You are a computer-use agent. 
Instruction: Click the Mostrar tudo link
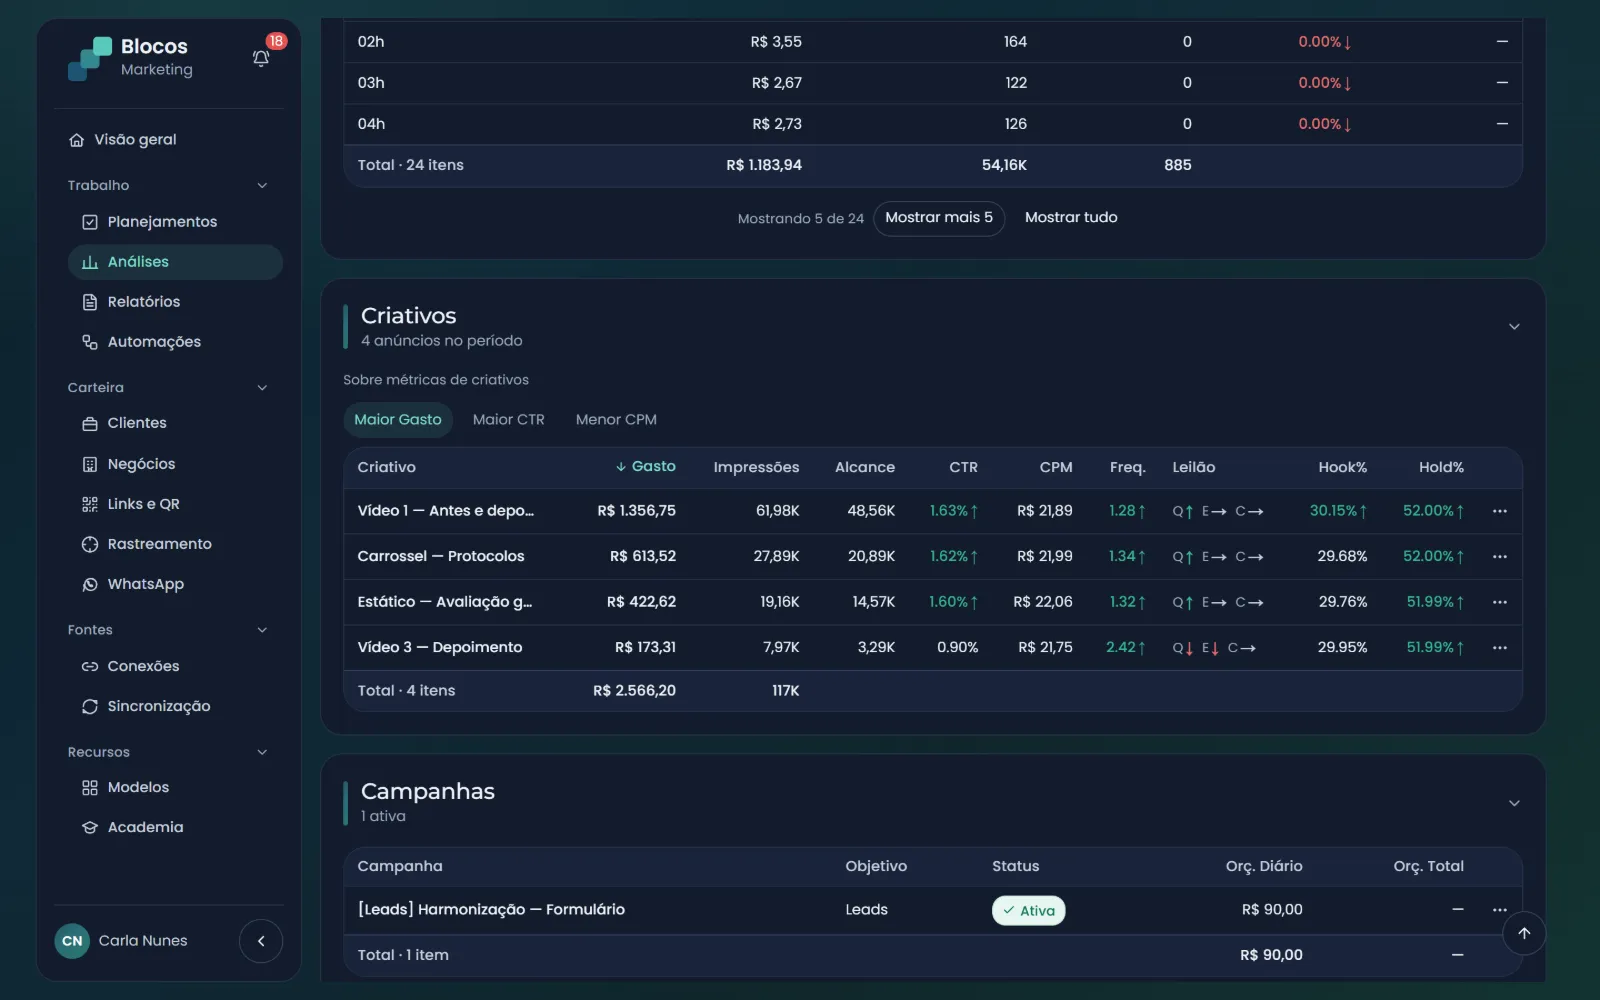coord(1071,218)
